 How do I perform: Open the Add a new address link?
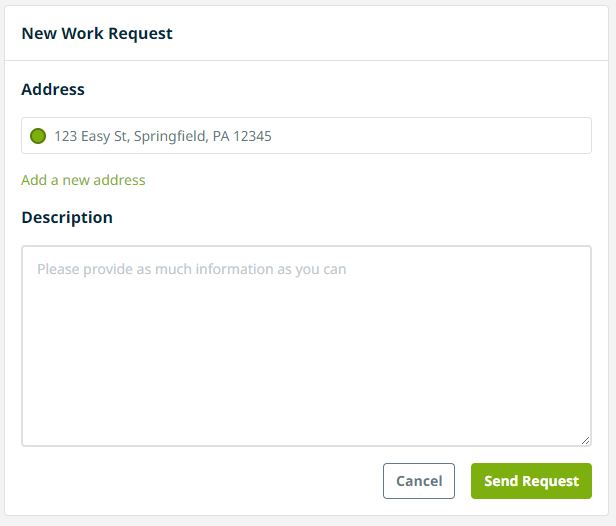tap(83, 180)
